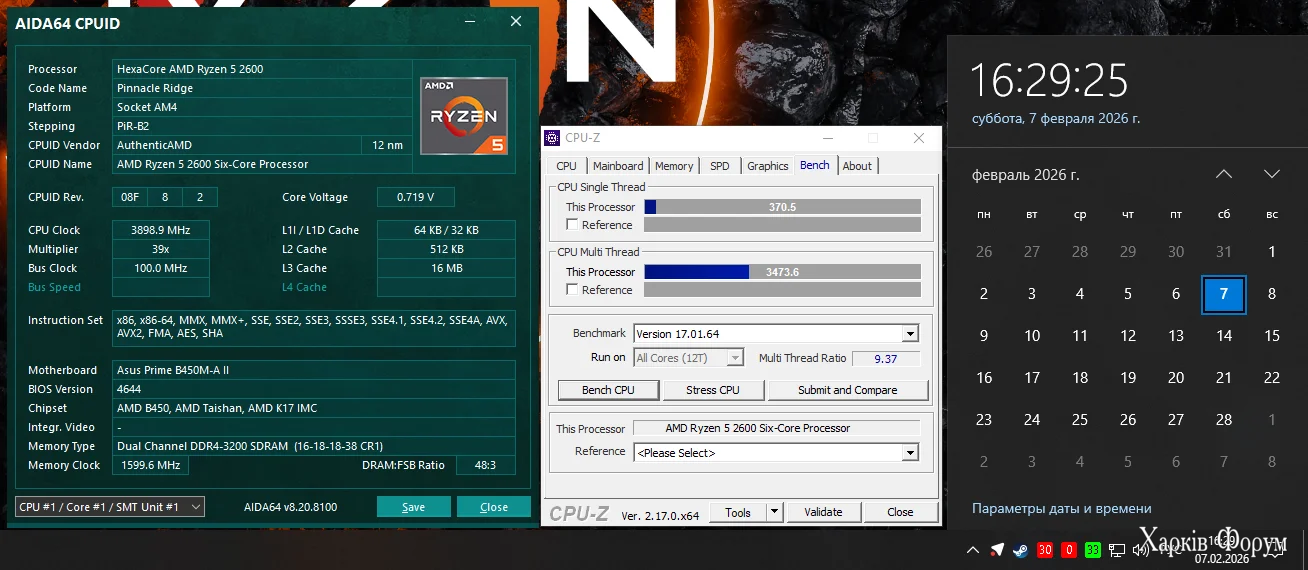The image size is (1308, 570).
Task: Enable Single Thread Reference checkbox
Action: point(572,225)
